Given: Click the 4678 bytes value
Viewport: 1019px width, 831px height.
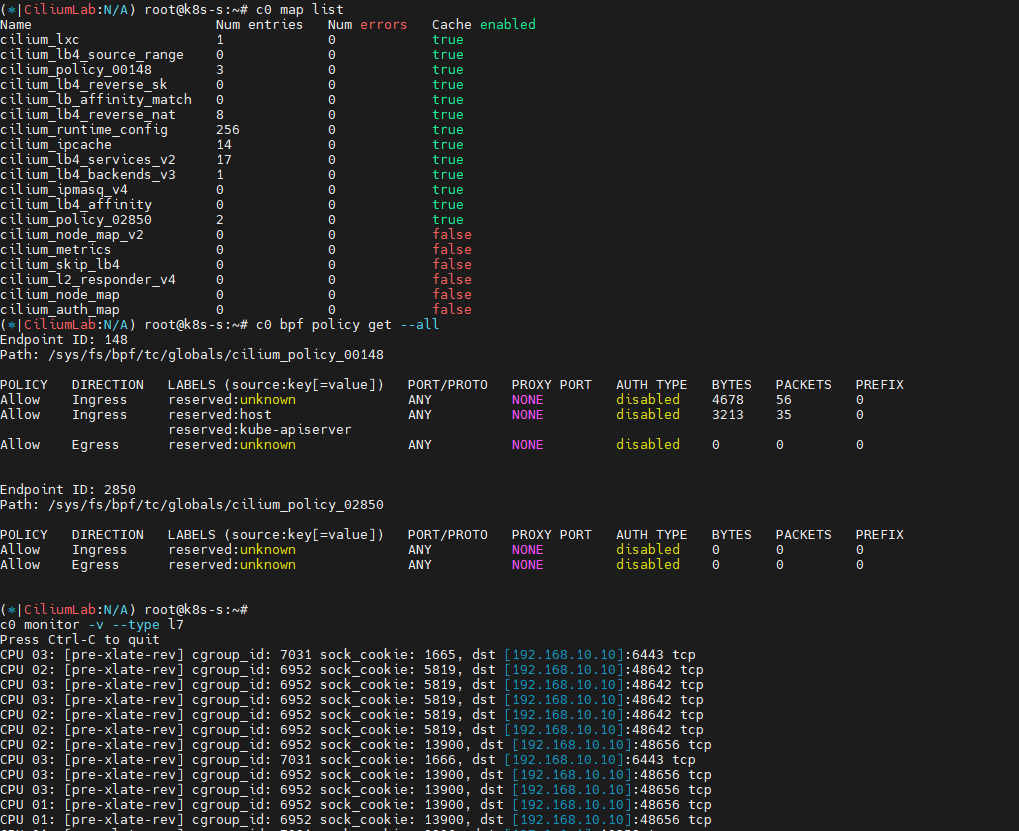Looking at the screenshot, I should coord(727,399).
